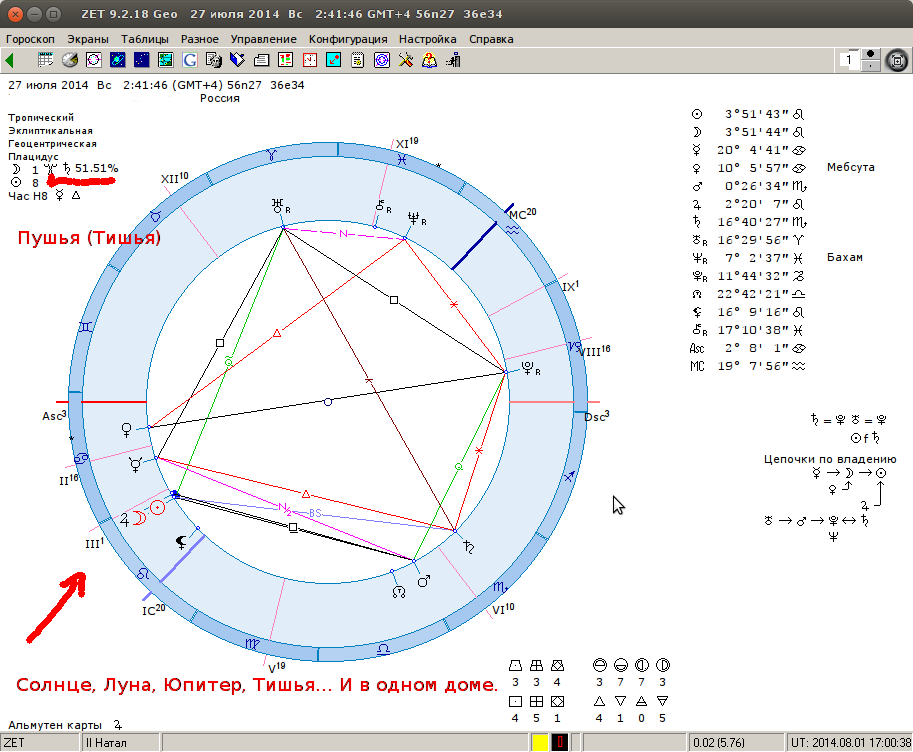913x752 pixels.
Task: Open the geographic map toolbar icon
Action: tap(165, 60)
